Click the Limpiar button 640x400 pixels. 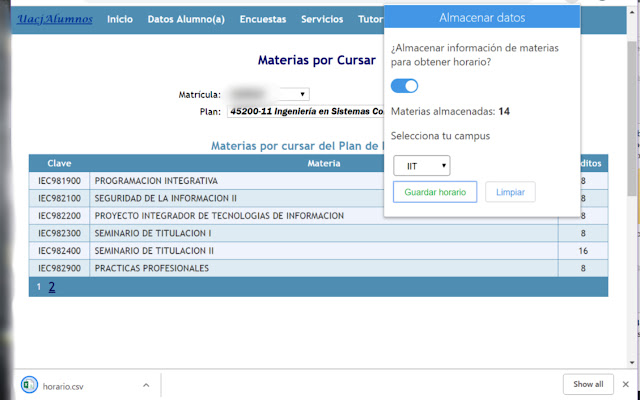pyautogui.click(x=510, y=192)
